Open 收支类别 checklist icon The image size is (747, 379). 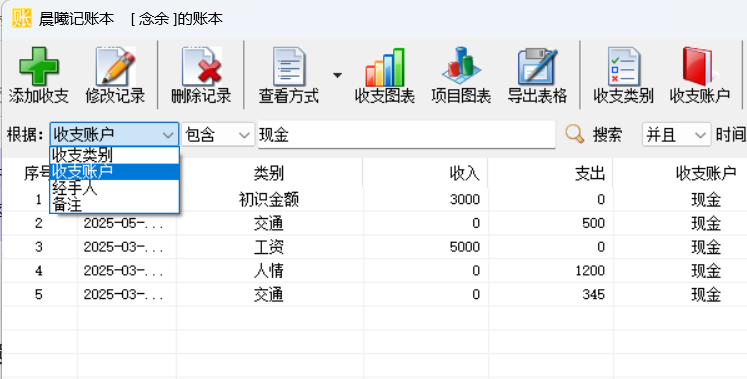point(623,67)
